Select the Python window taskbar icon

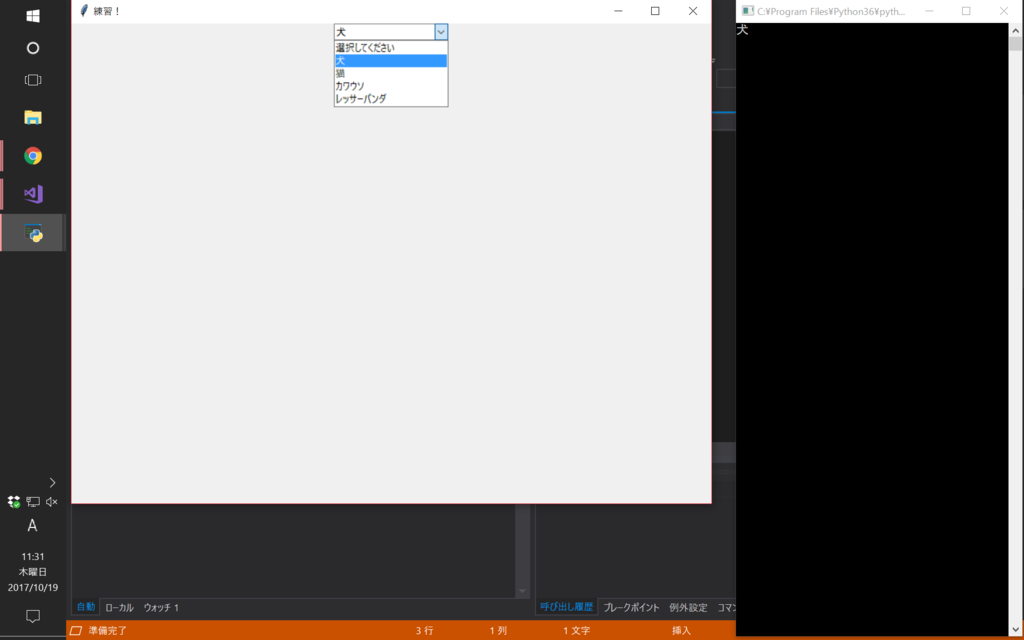pos(33,232)
